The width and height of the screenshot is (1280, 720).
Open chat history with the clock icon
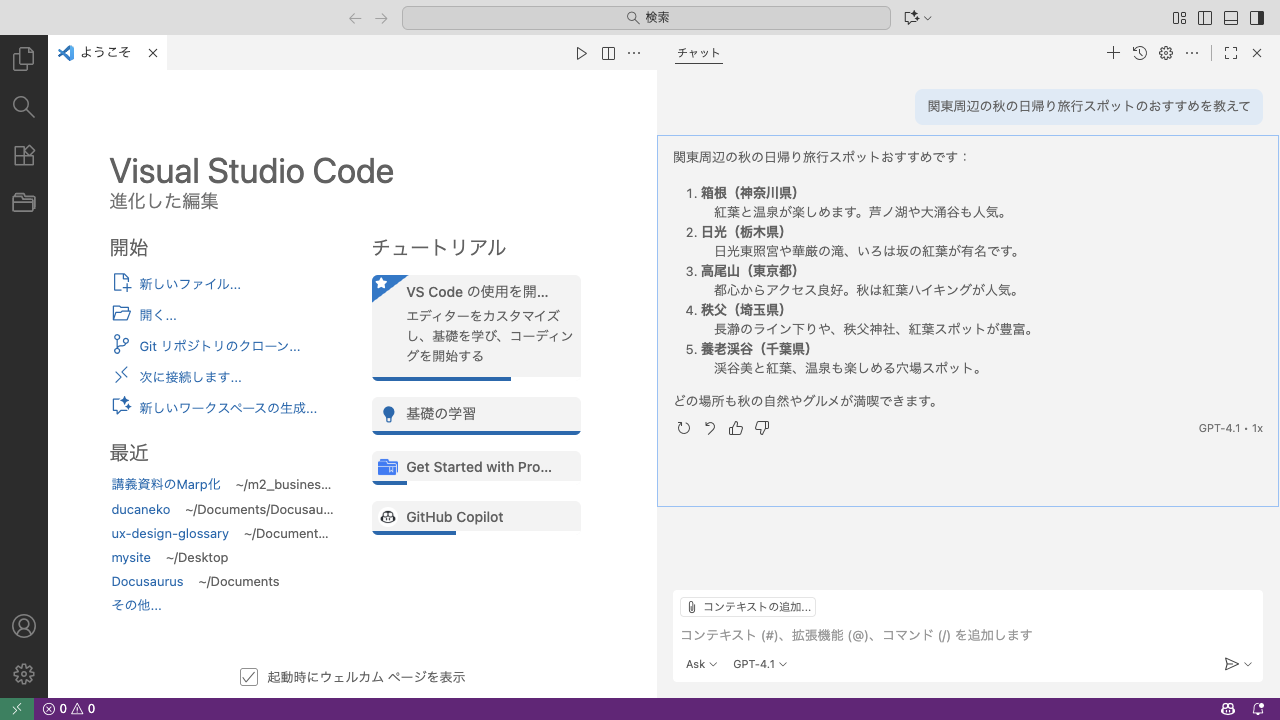pyautogui.click(x=1139, y=53)
